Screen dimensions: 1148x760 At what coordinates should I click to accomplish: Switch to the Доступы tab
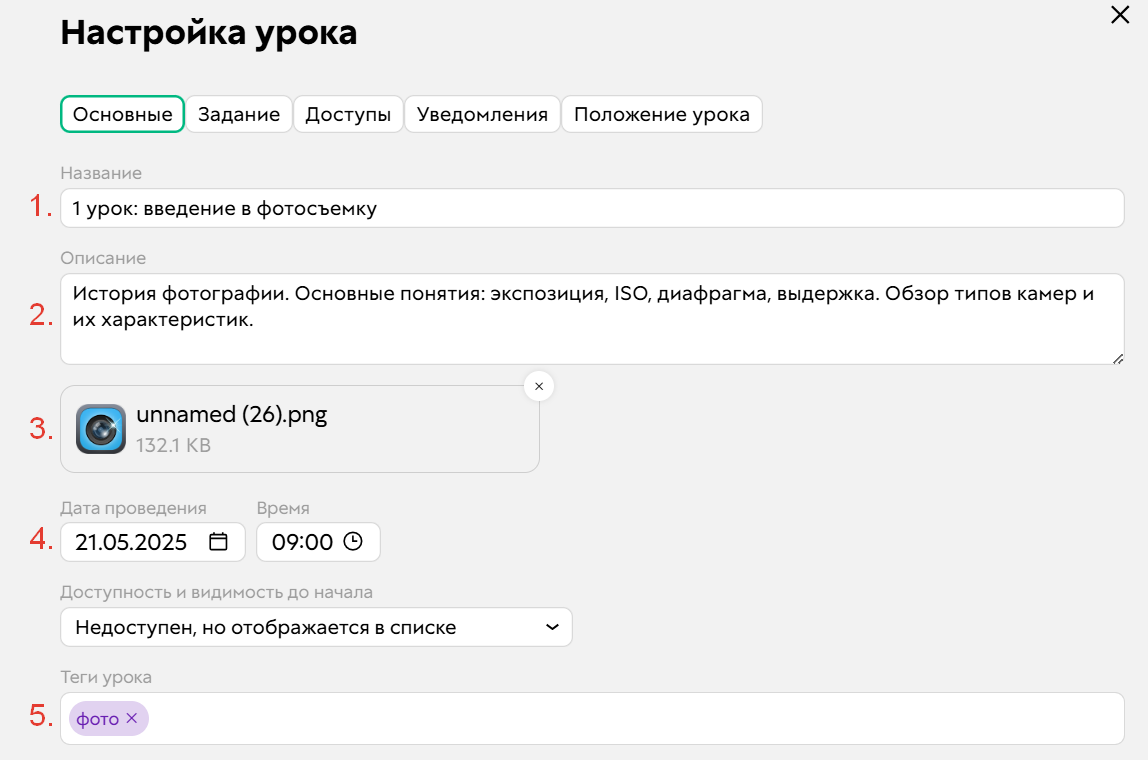pos(348,114)
